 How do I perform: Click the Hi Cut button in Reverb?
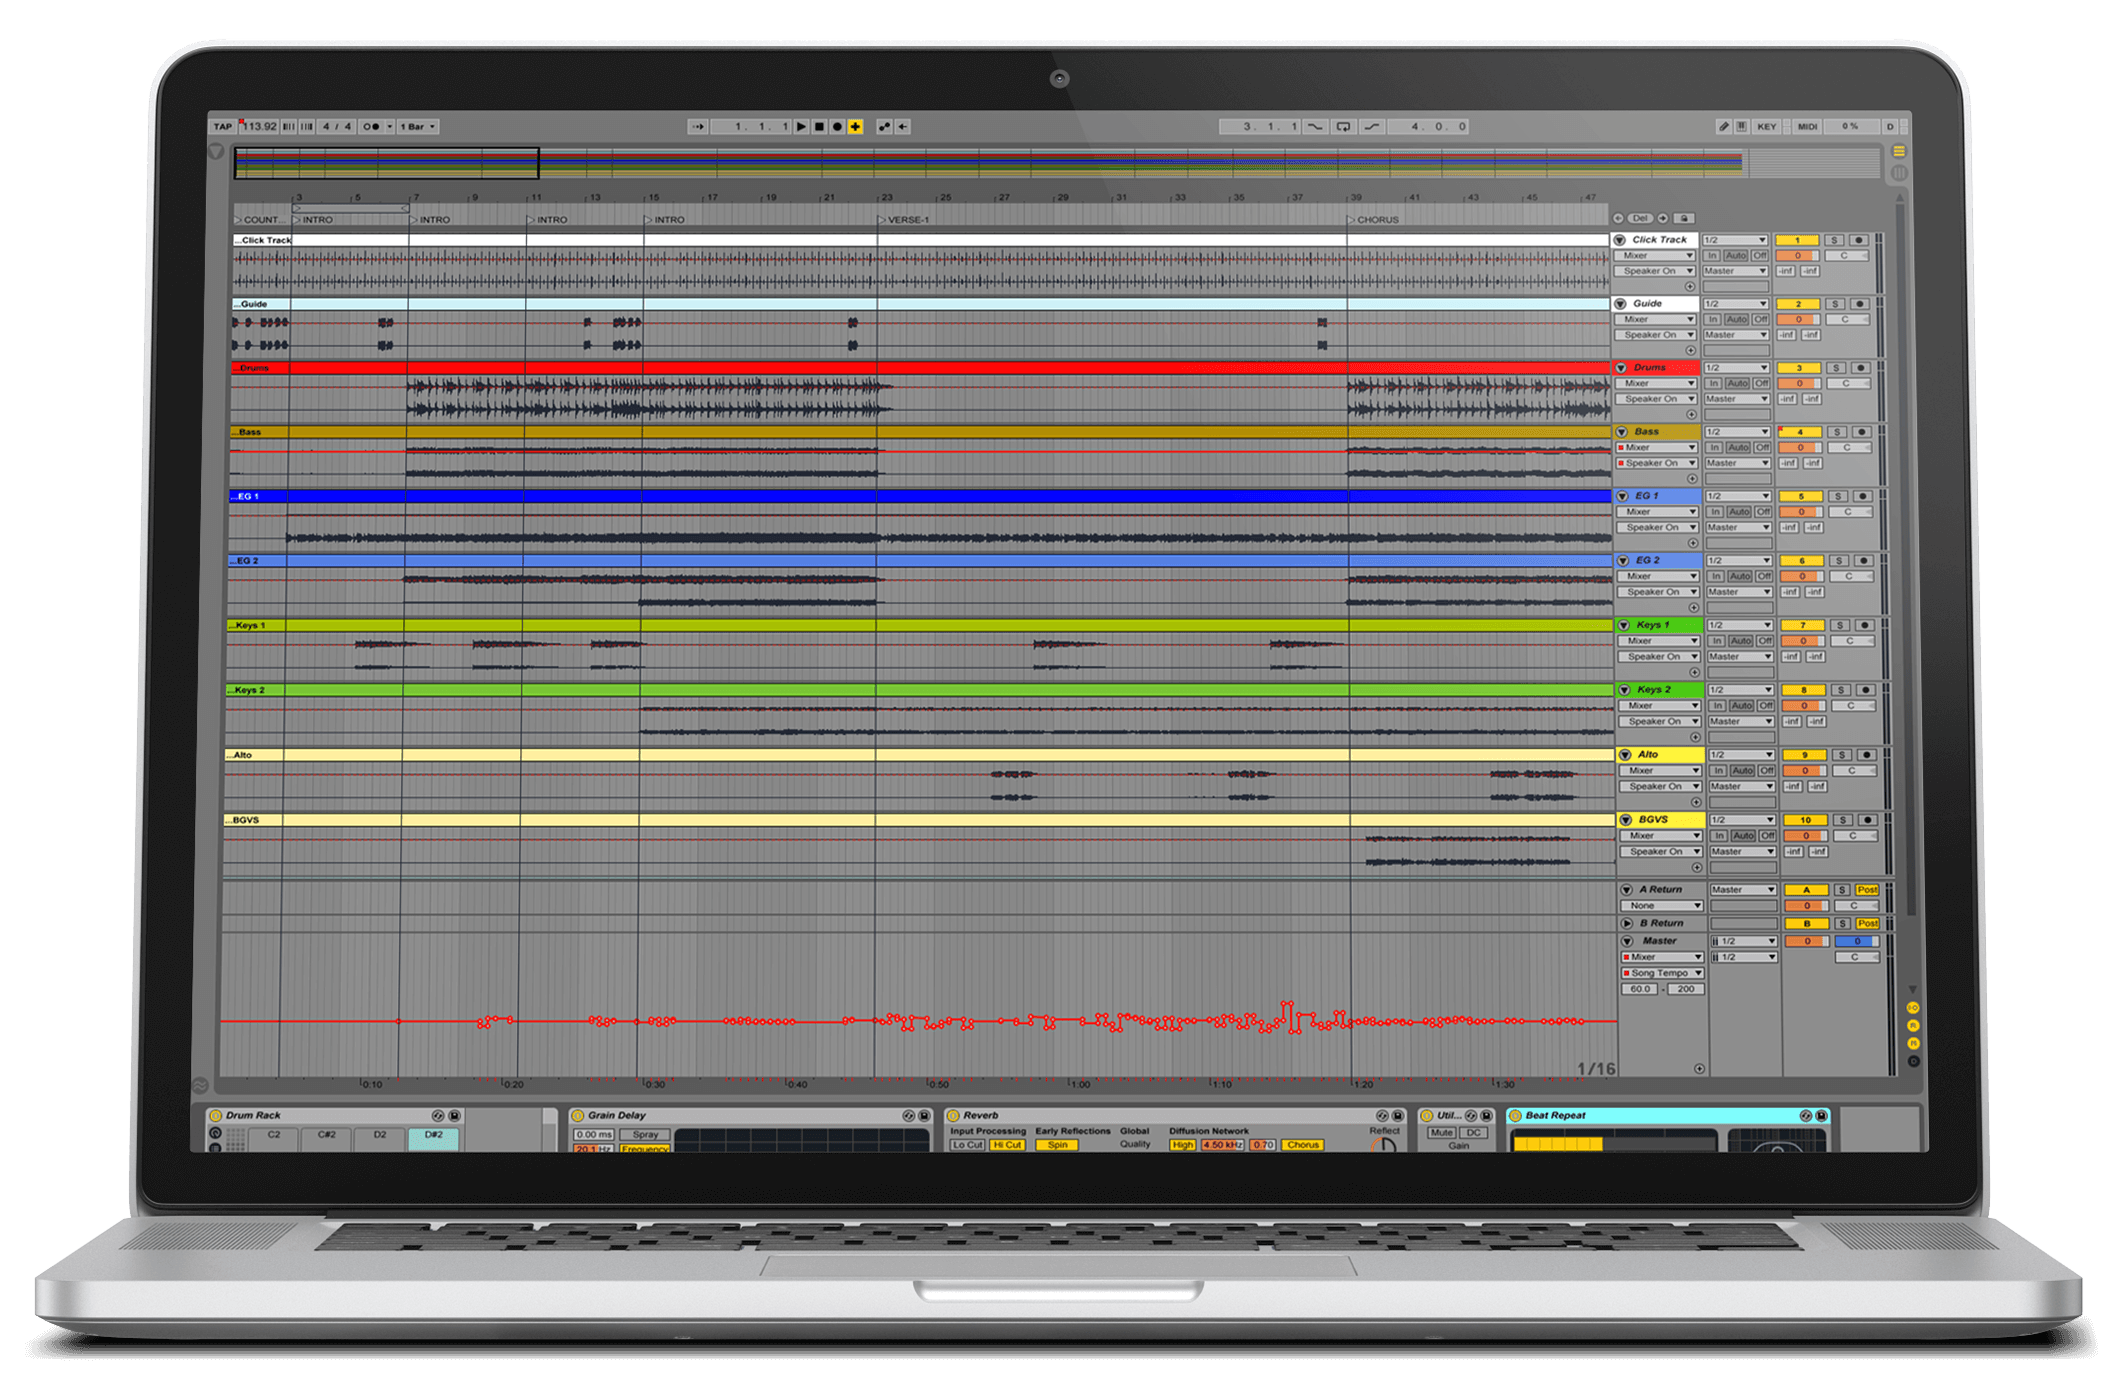coord(1008,1145)
